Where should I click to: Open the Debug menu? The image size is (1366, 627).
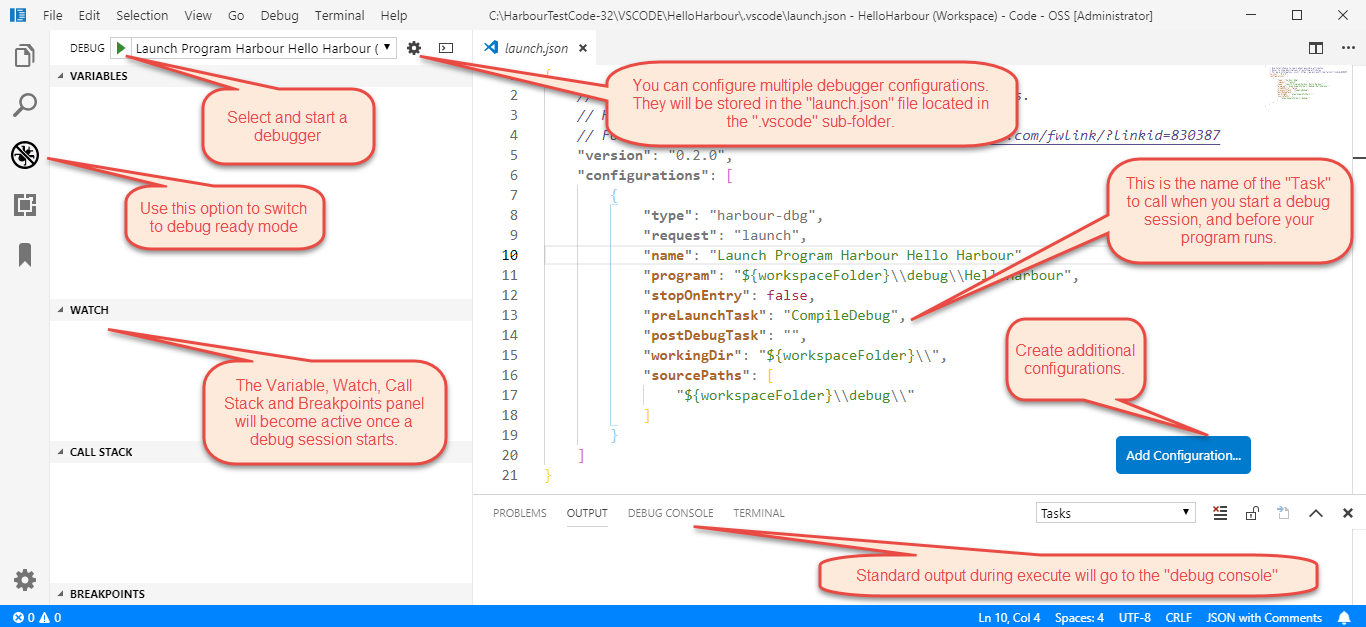(x=279, y=15)
